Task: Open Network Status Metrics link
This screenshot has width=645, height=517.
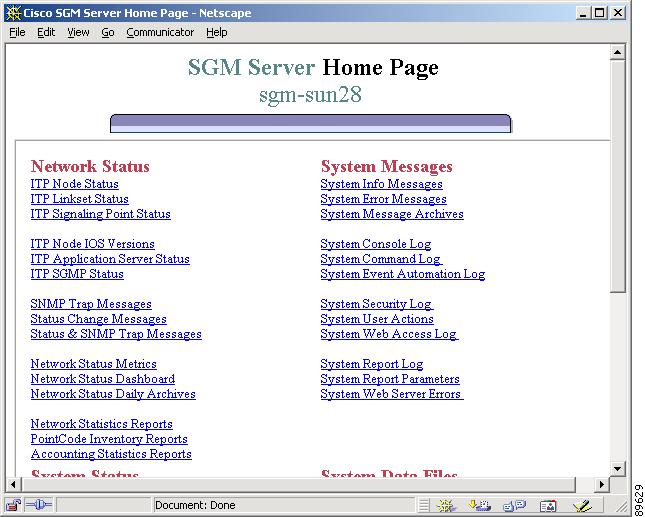Action: point(93,364)
